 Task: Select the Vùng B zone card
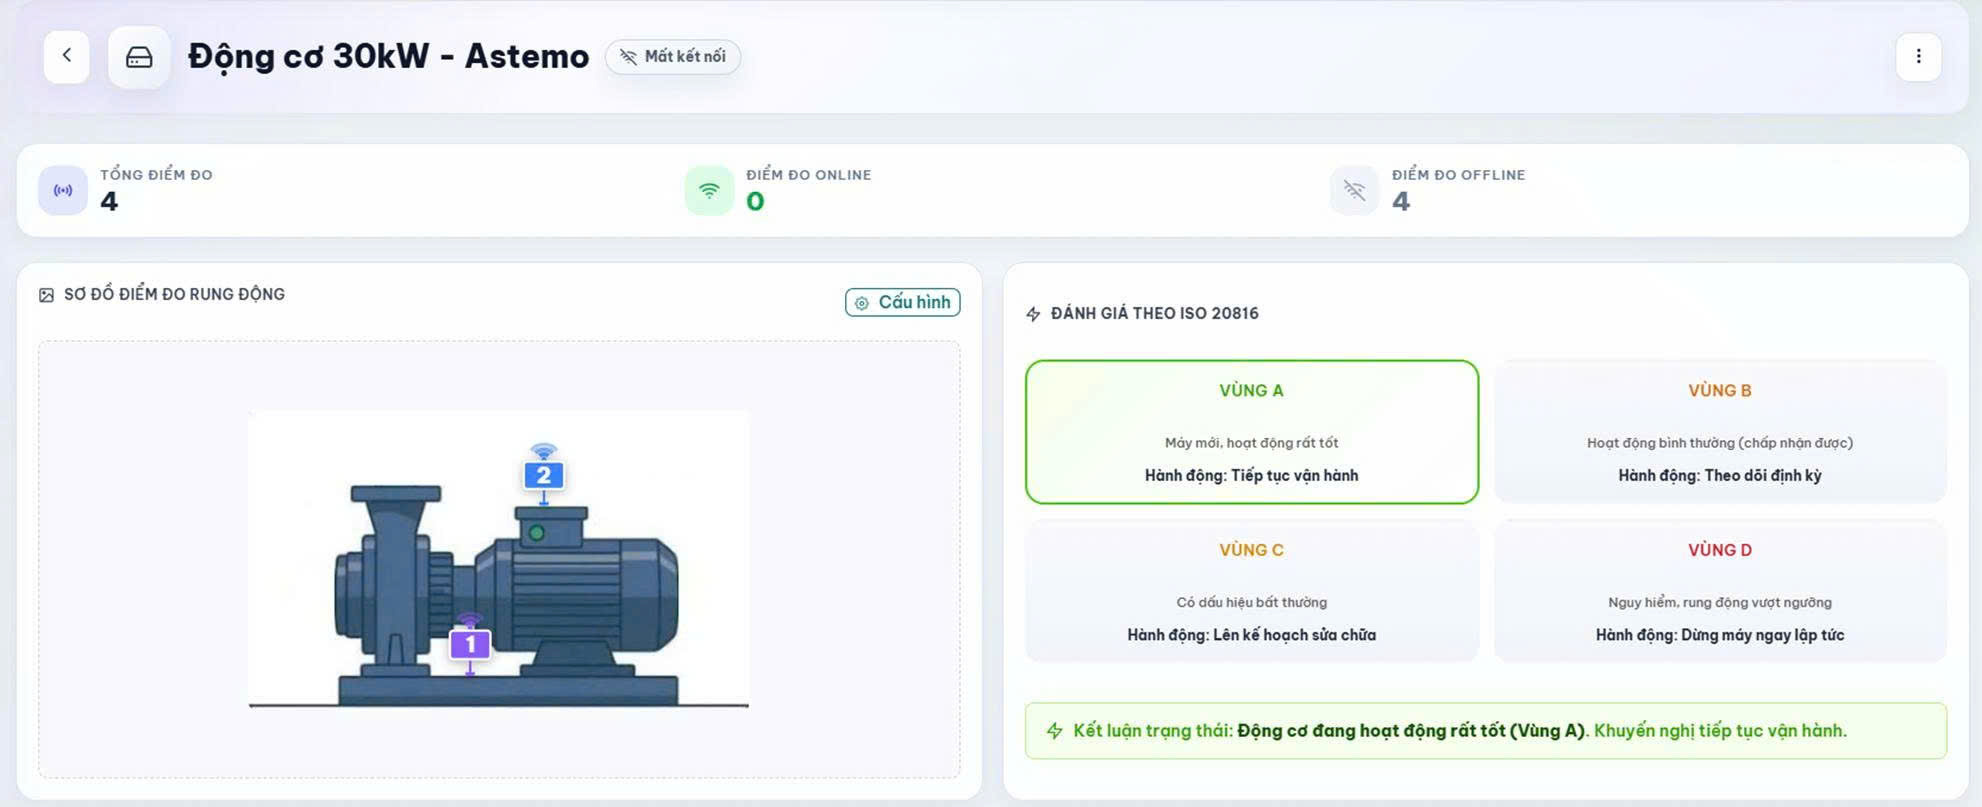[1719, 432]
